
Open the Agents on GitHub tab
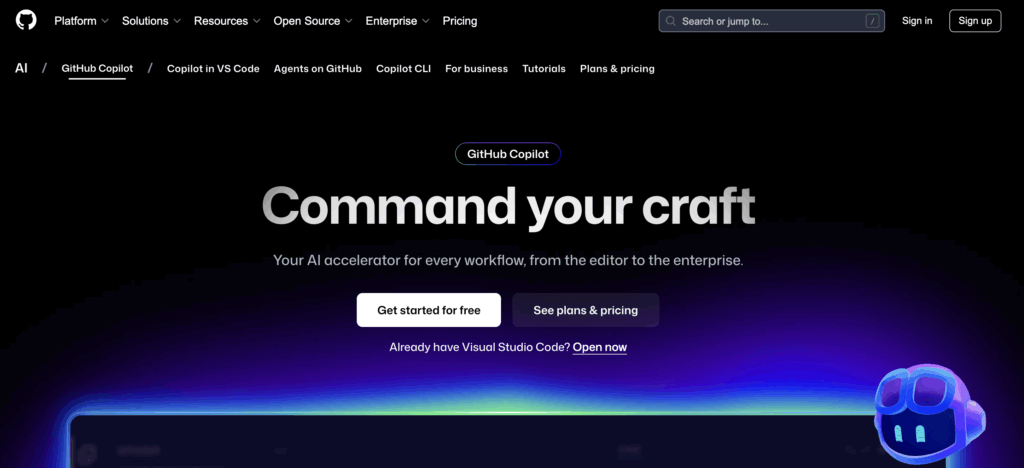pyautogui.click(x=318, y=69)
